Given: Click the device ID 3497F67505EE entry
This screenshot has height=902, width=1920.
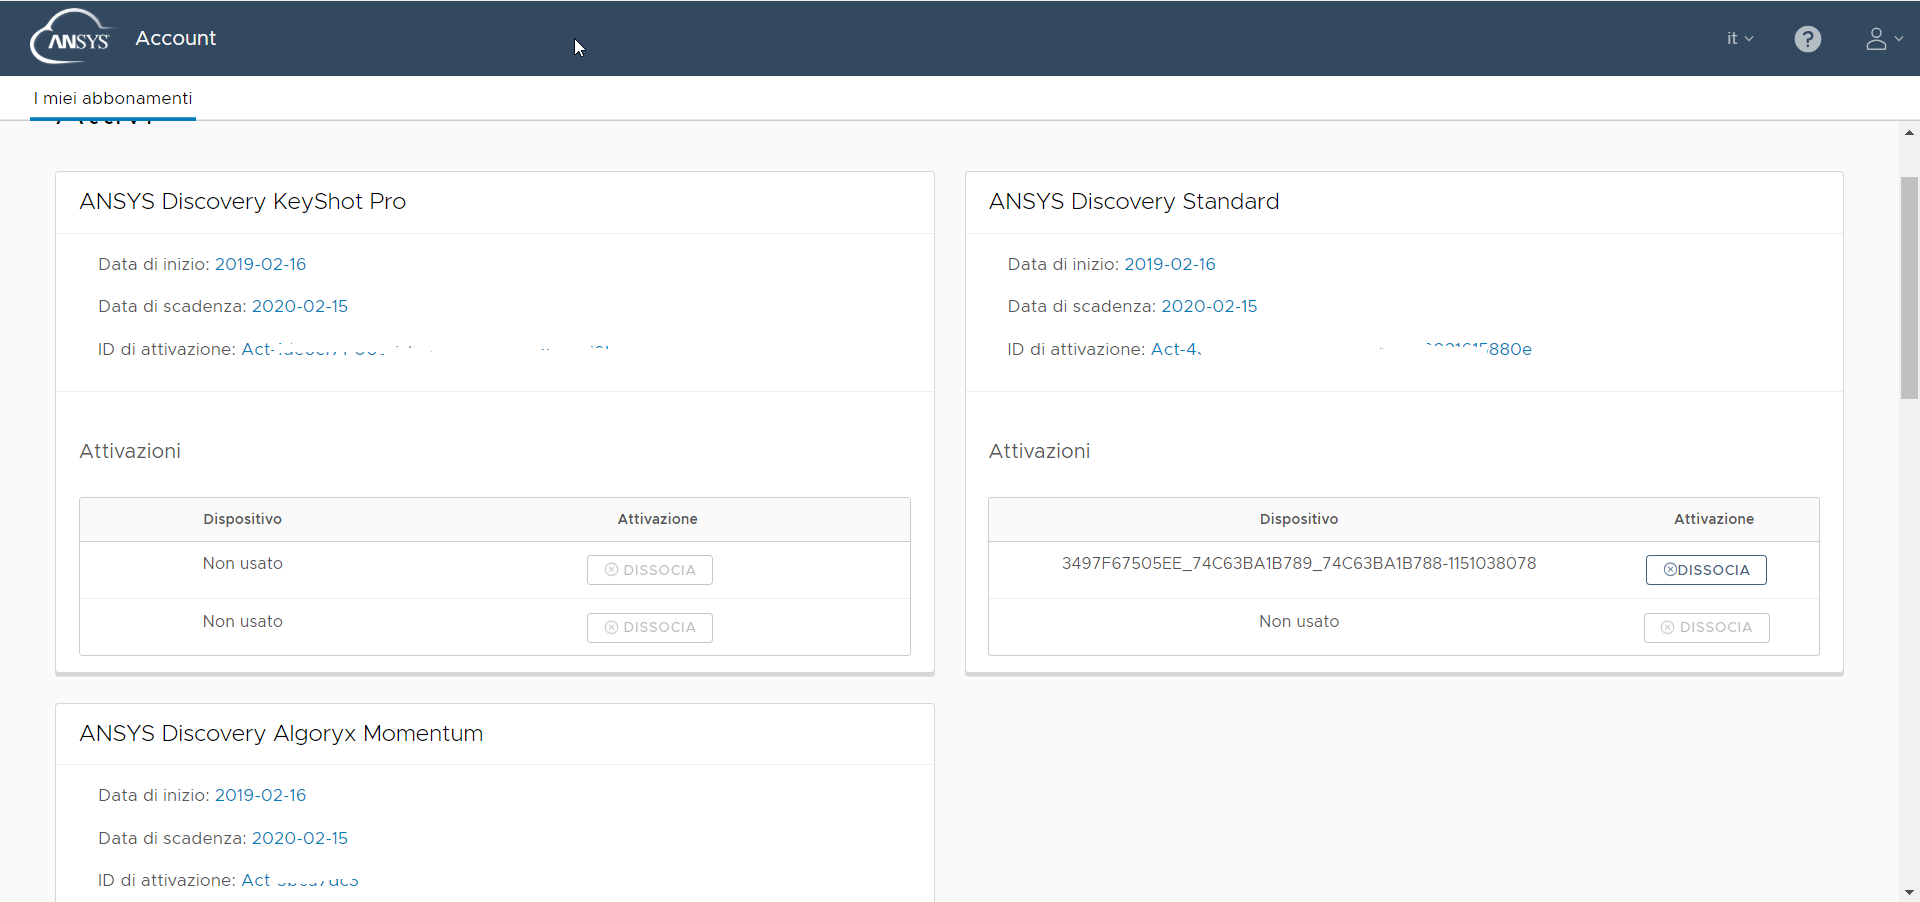Looking at the screenshot, I should coord(1298,563).
